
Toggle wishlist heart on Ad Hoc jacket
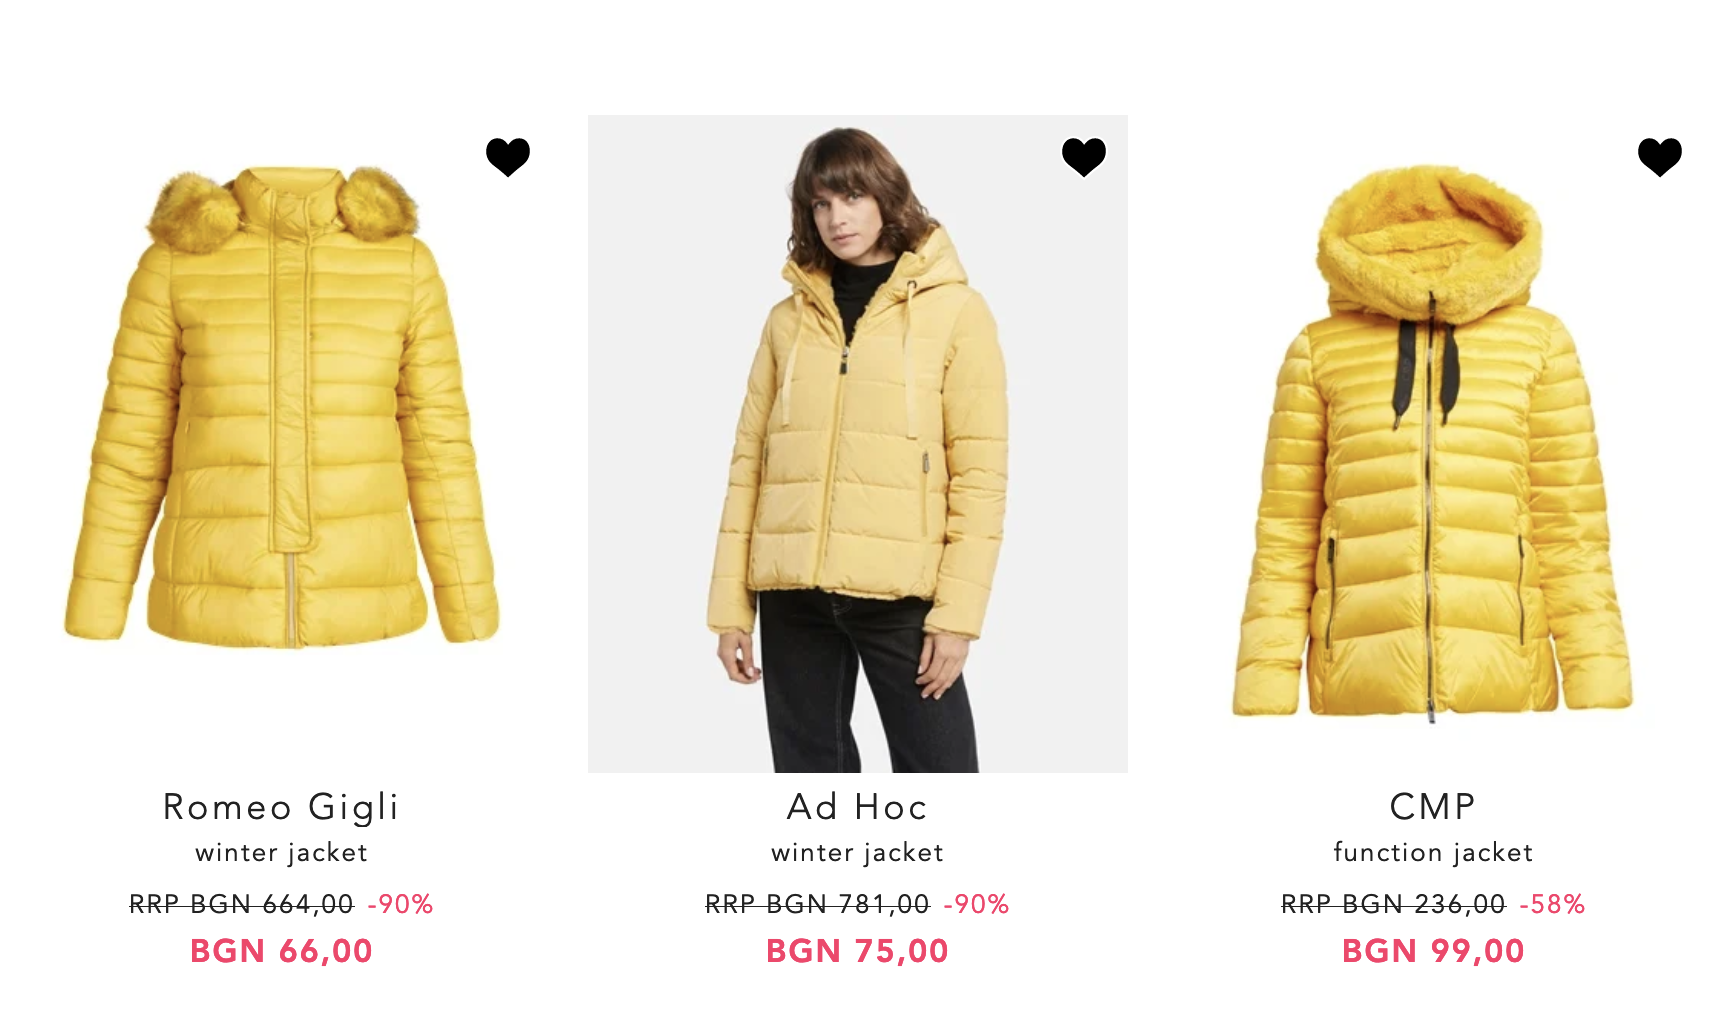(1084, 157)
